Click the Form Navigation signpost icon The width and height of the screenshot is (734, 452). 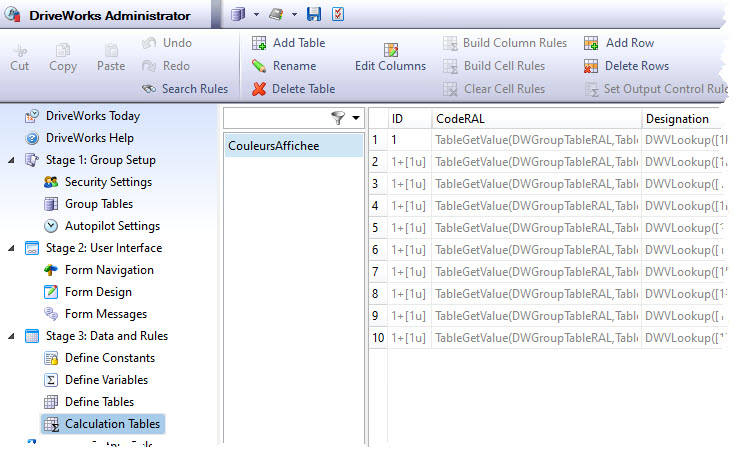[51, 270]
